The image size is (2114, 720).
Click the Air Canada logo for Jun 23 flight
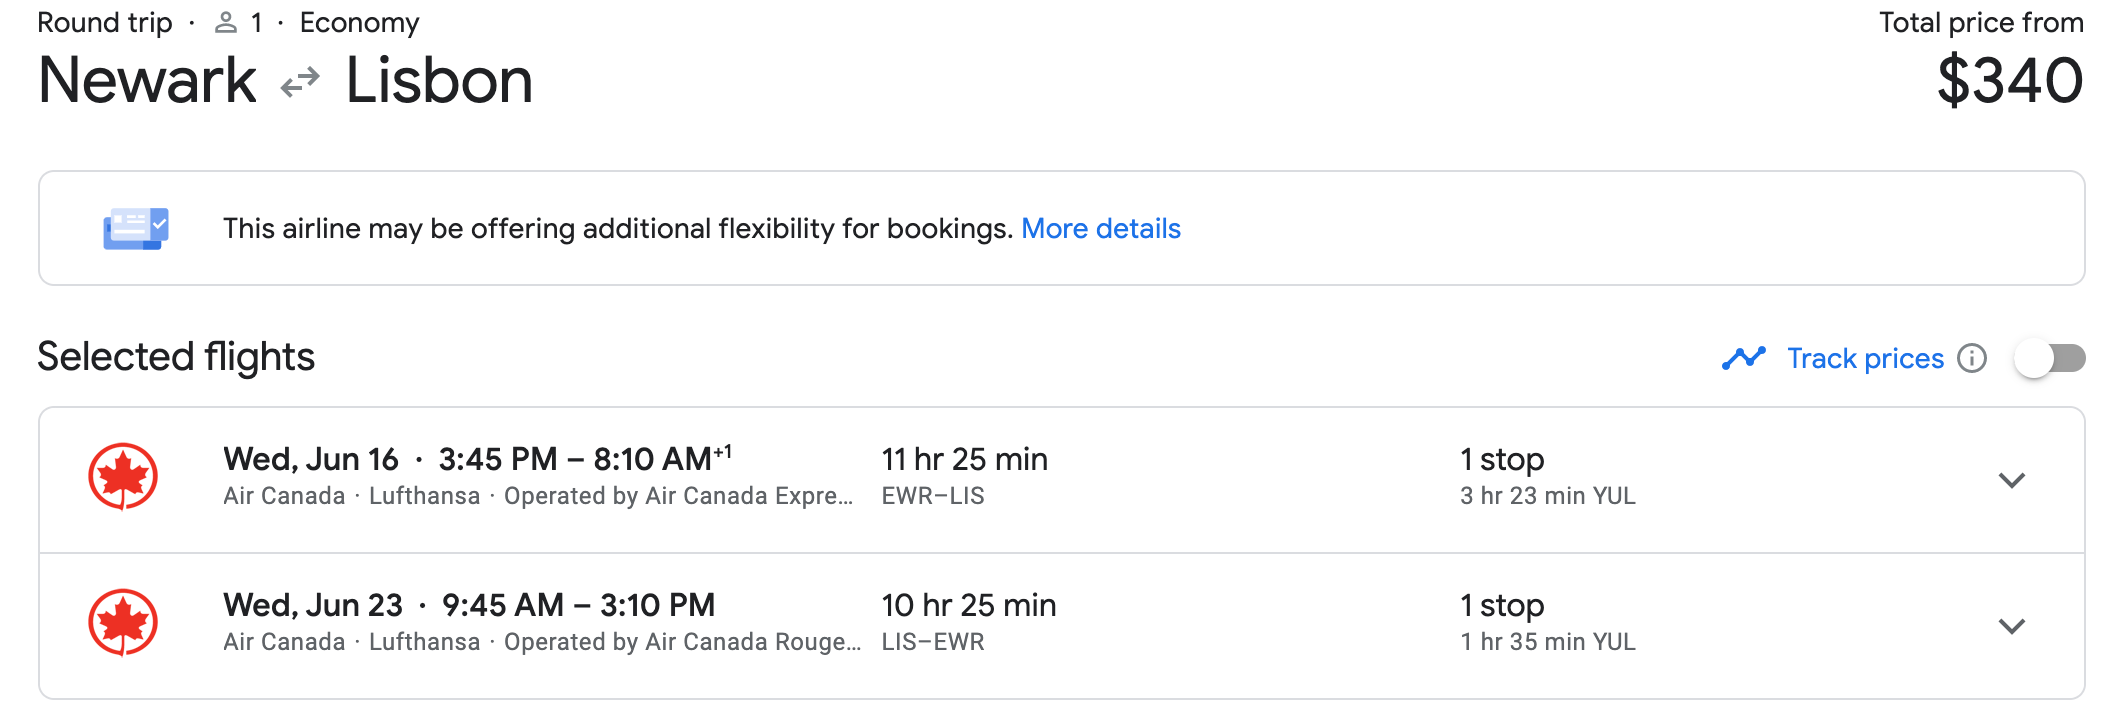(123, 623)
